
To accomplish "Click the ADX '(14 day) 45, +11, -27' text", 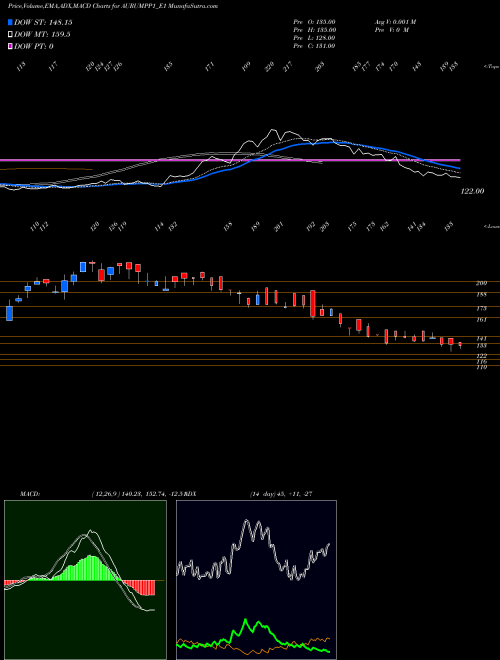I will pos(281,494).
